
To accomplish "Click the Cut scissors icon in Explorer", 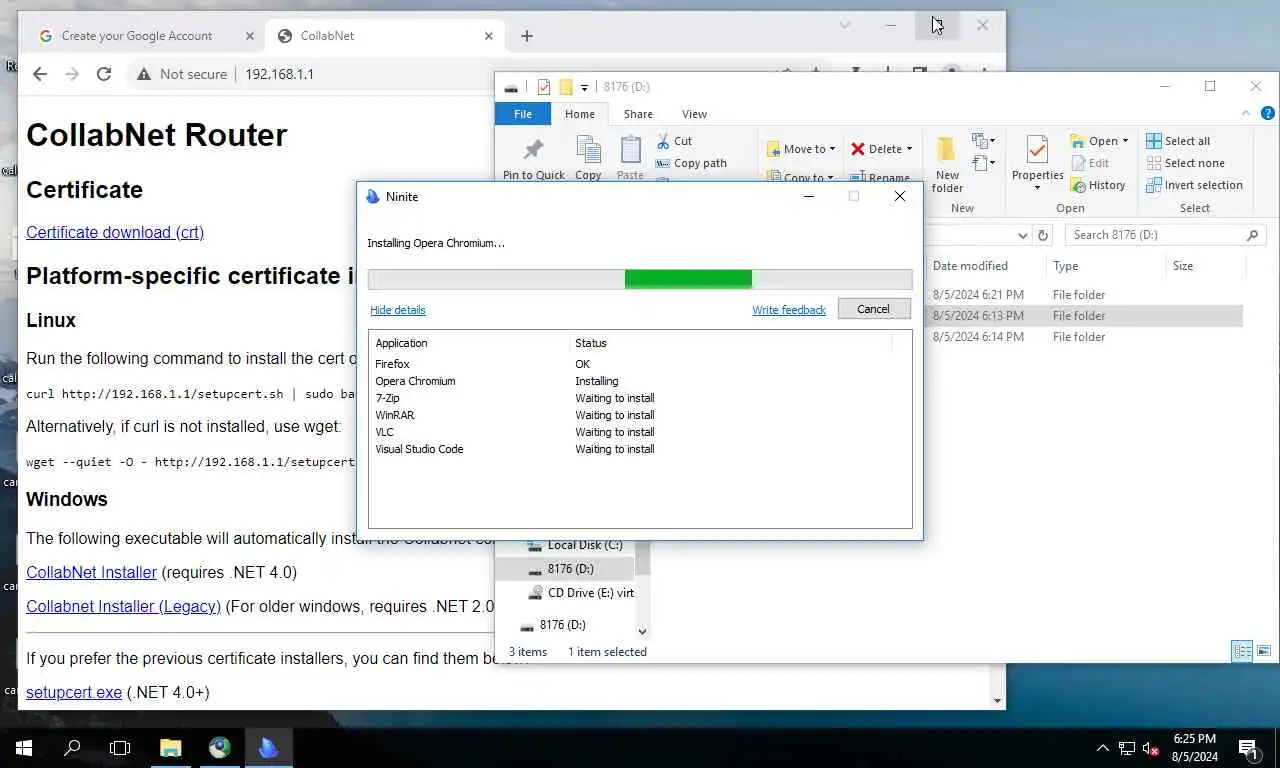I will pos(663,141).
